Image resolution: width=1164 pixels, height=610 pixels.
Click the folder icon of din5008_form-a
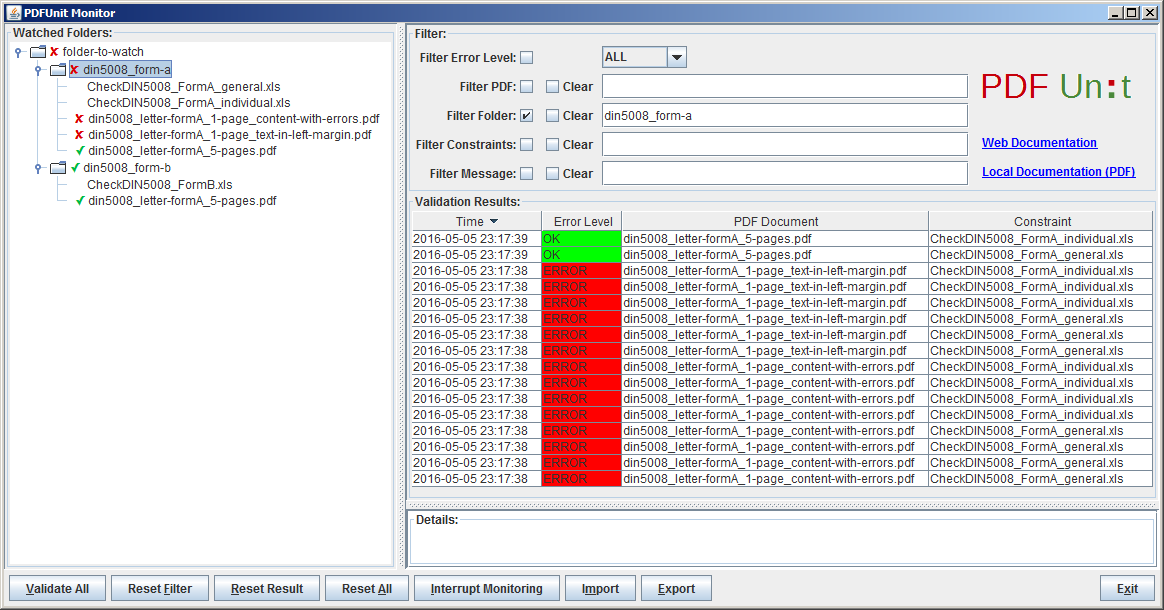click(x=58, y=70)
